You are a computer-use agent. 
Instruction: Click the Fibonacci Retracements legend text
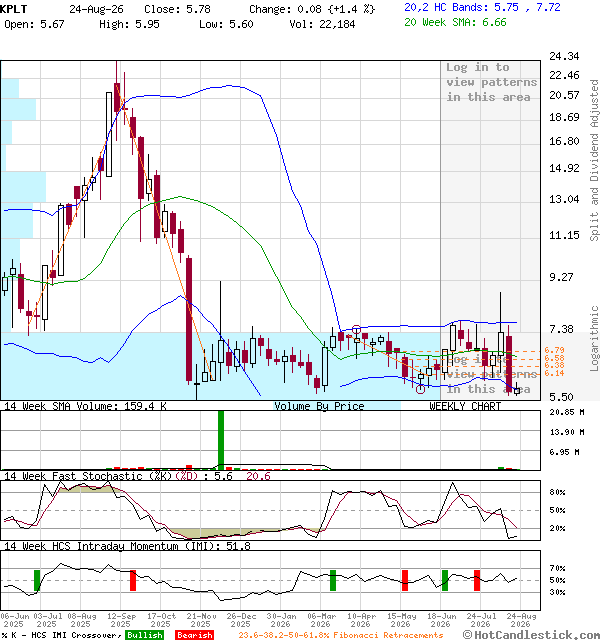click(x=341, y=635)
